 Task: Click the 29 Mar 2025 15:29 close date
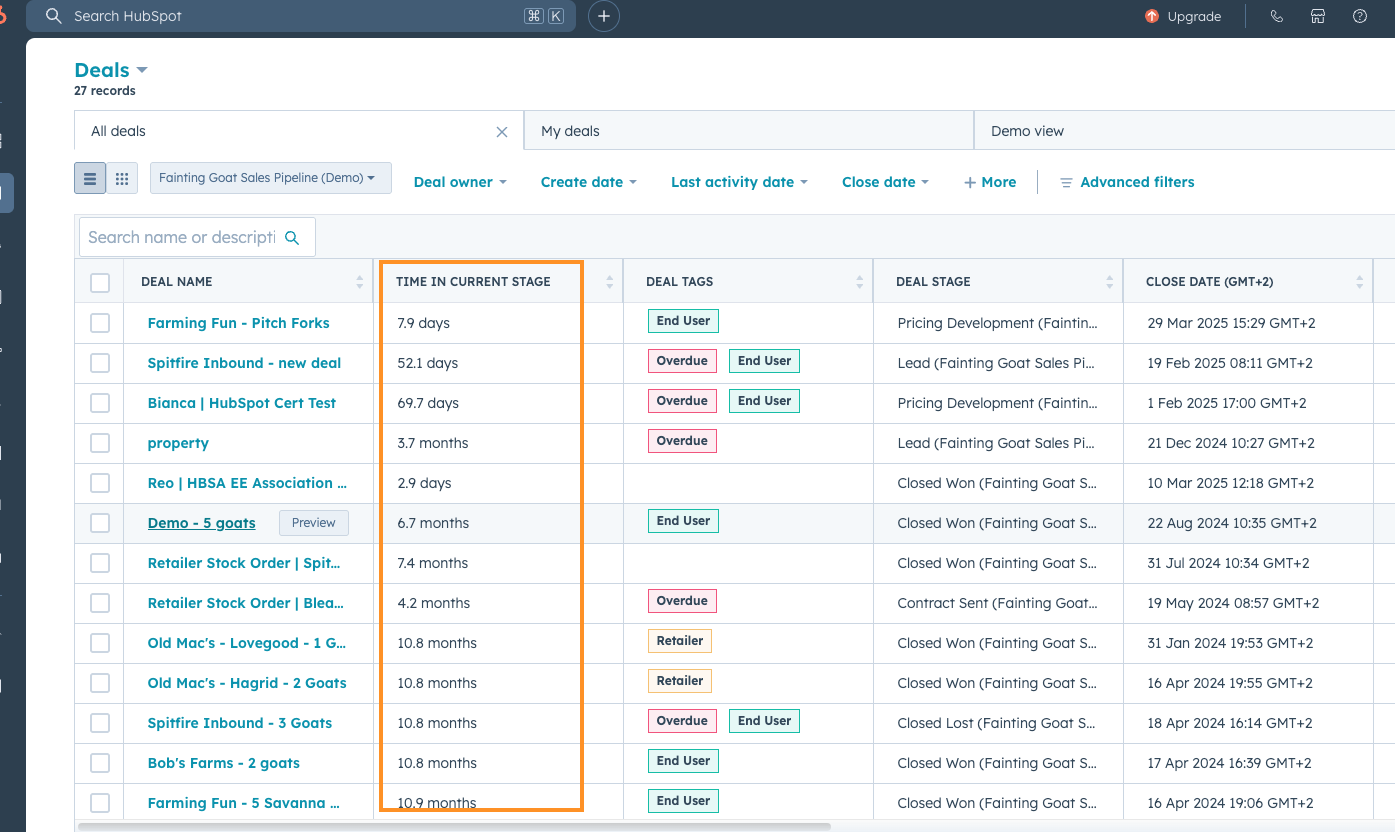[x=1229, y=323]
